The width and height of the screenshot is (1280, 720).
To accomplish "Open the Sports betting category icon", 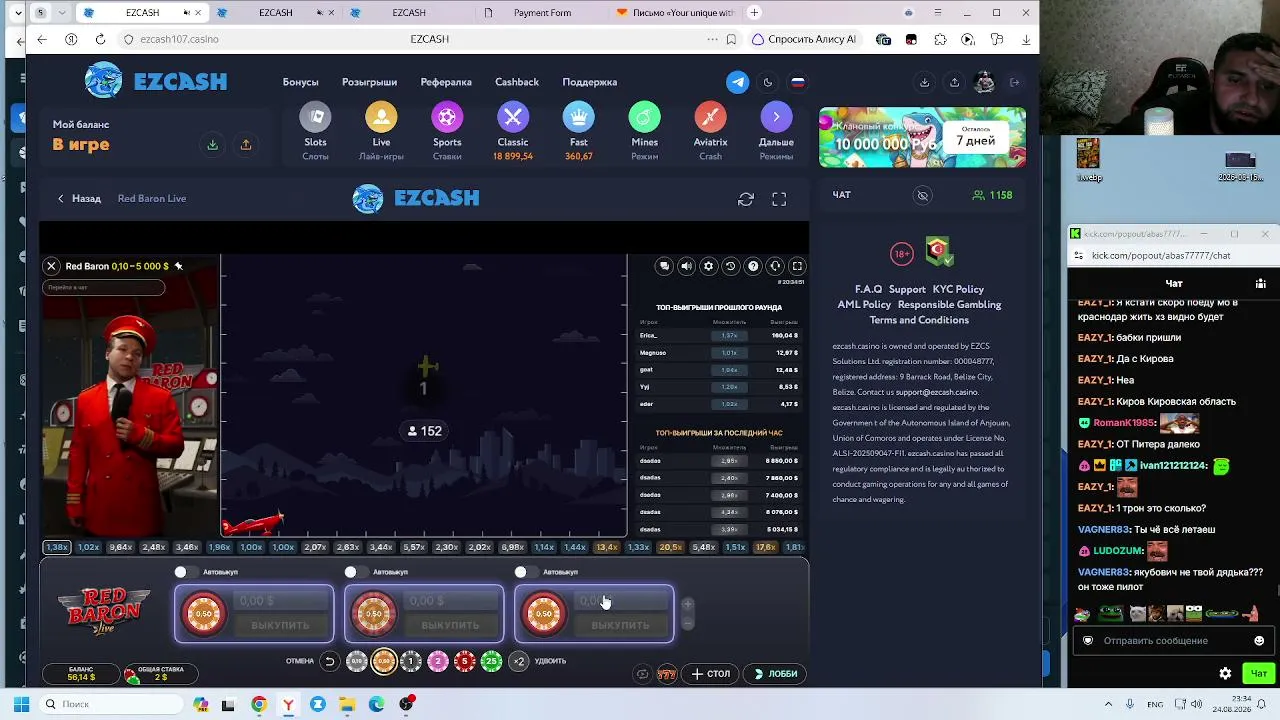I will click(x=447, y=118).
